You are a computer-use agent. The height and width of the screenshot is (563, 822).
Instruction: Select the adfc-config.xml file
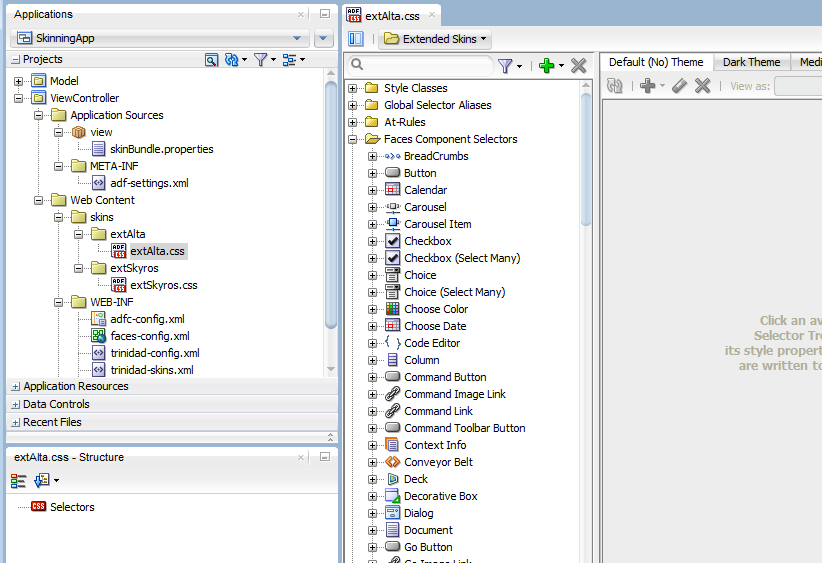(147, 319)
